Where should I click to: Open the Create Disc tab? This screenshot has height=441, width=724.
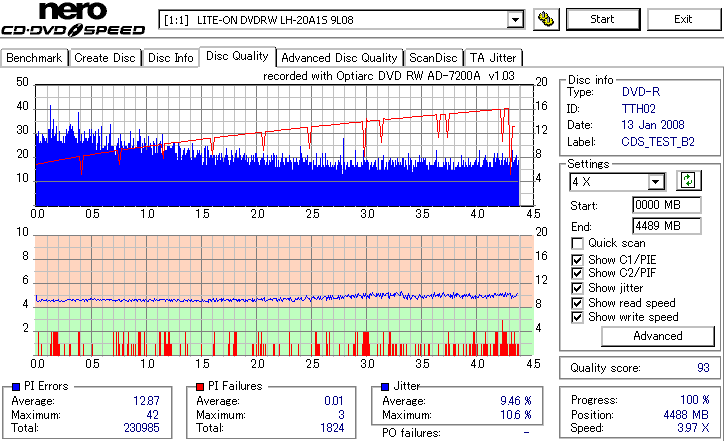pos(105,58)
